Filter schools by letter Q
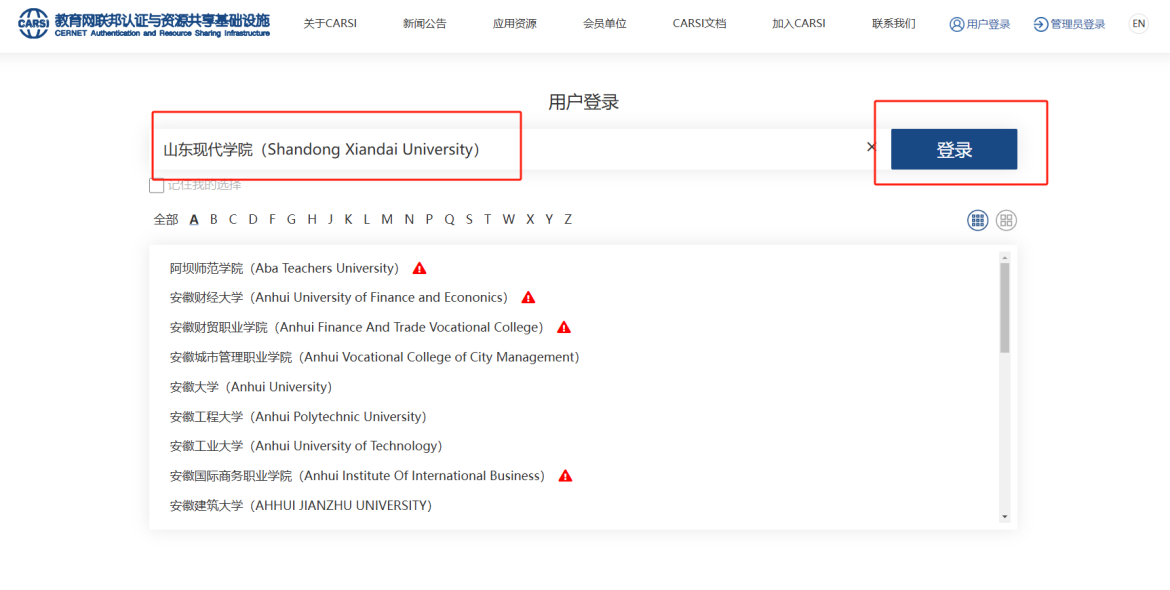Screen dimensions: 1170x590 pos(449,219)
